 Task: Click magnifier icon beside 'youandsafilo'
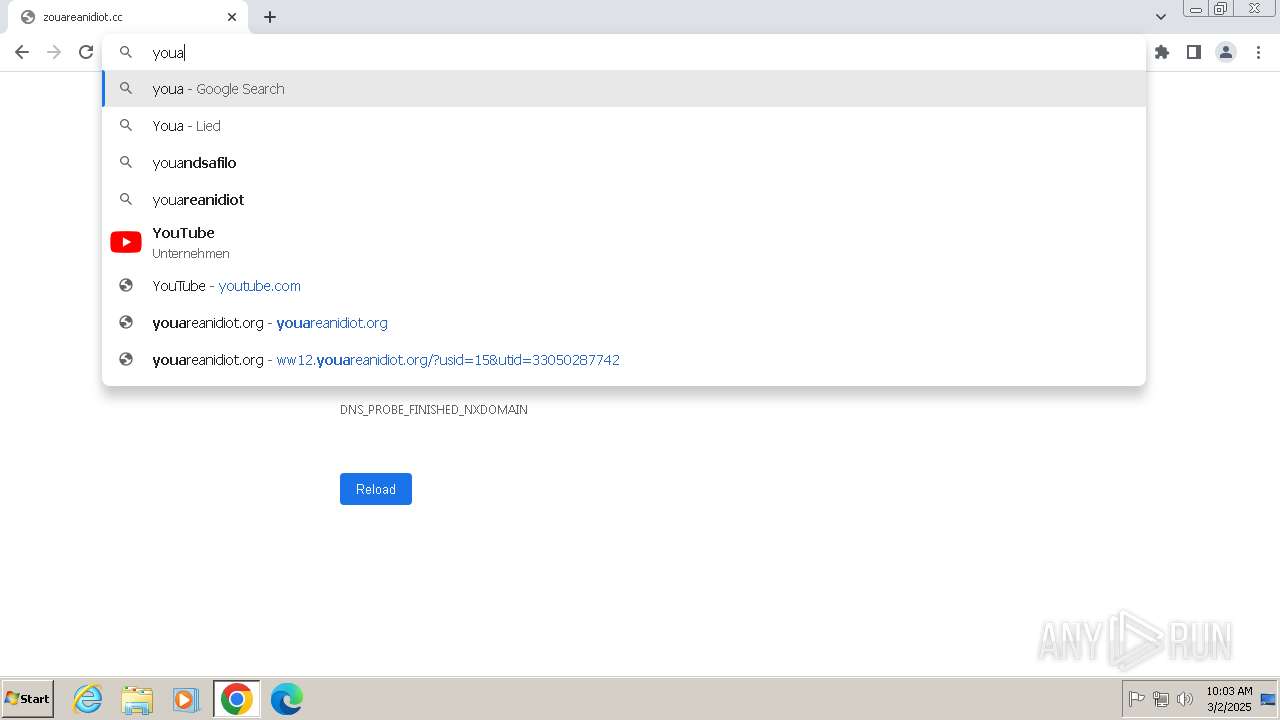(x=126, y=162)
